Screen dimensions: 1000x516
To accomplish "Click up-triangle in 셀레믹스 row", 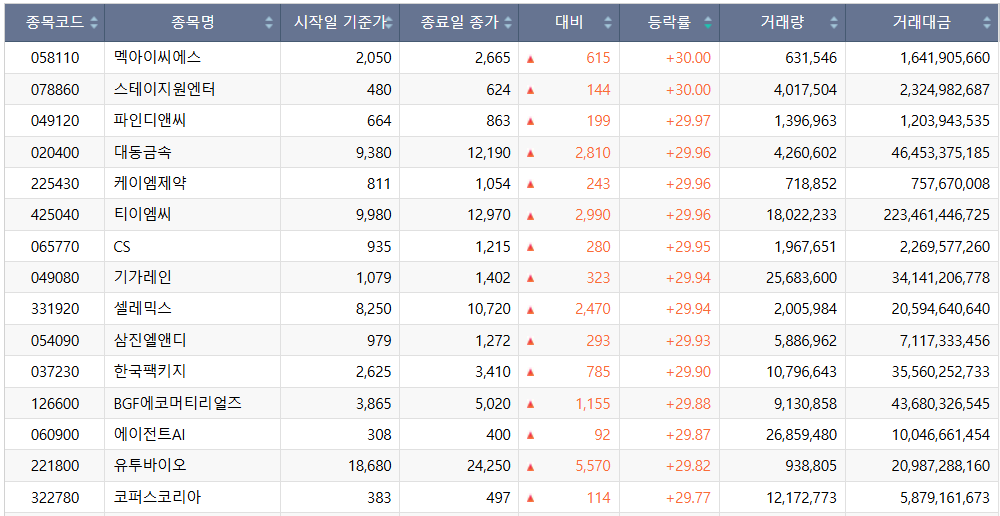I will (531, 310).
